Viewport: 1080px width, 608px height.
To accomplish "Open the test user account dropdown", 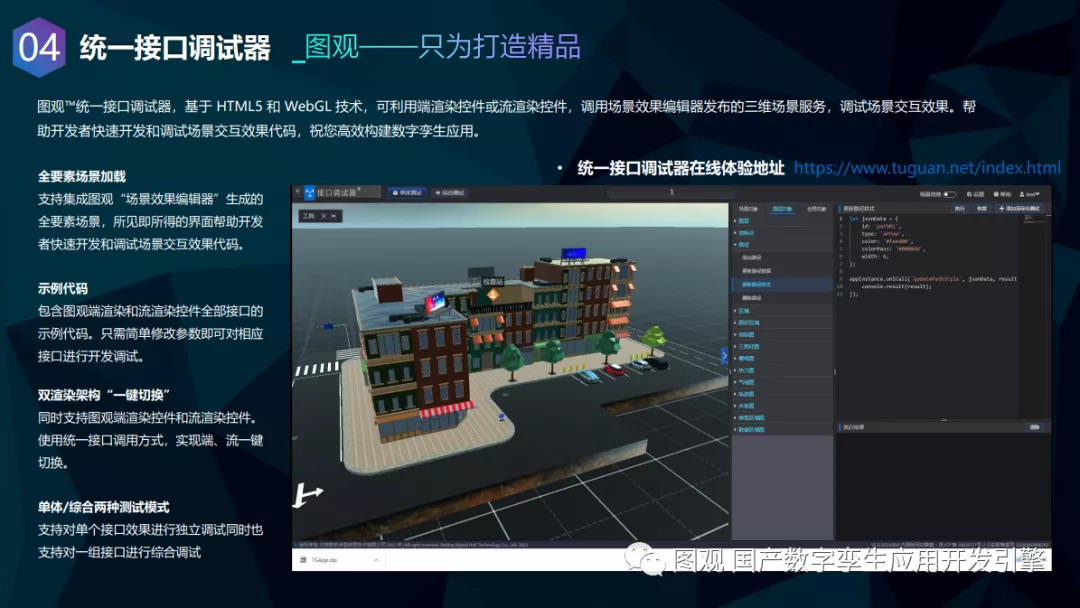I will pyautogui.click(x=1029, y=194).
